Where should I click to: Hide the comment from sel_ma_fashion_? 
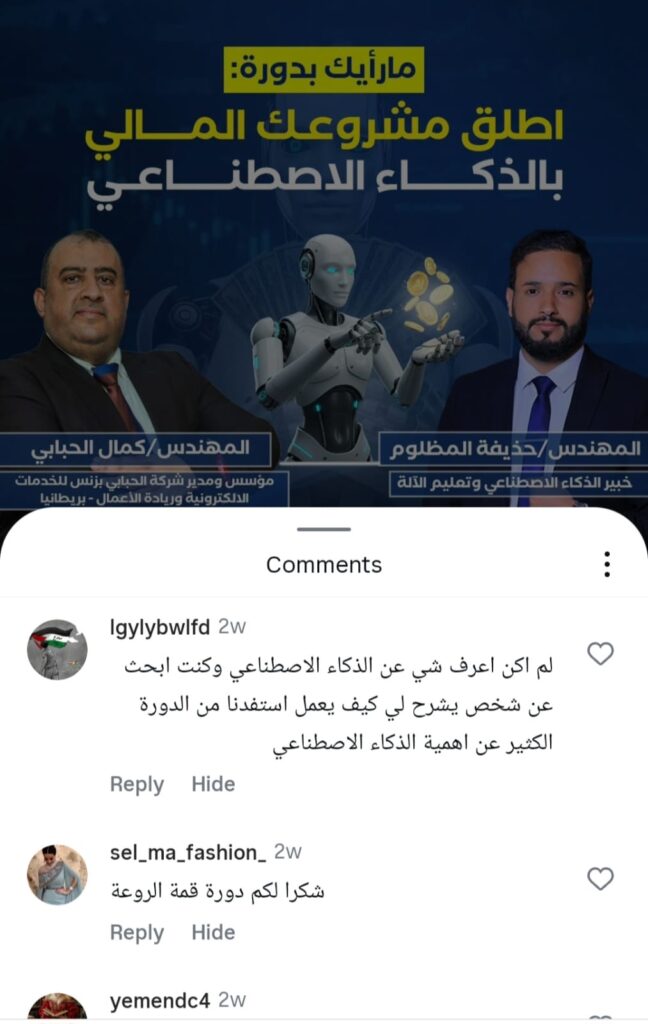point(213,933)
